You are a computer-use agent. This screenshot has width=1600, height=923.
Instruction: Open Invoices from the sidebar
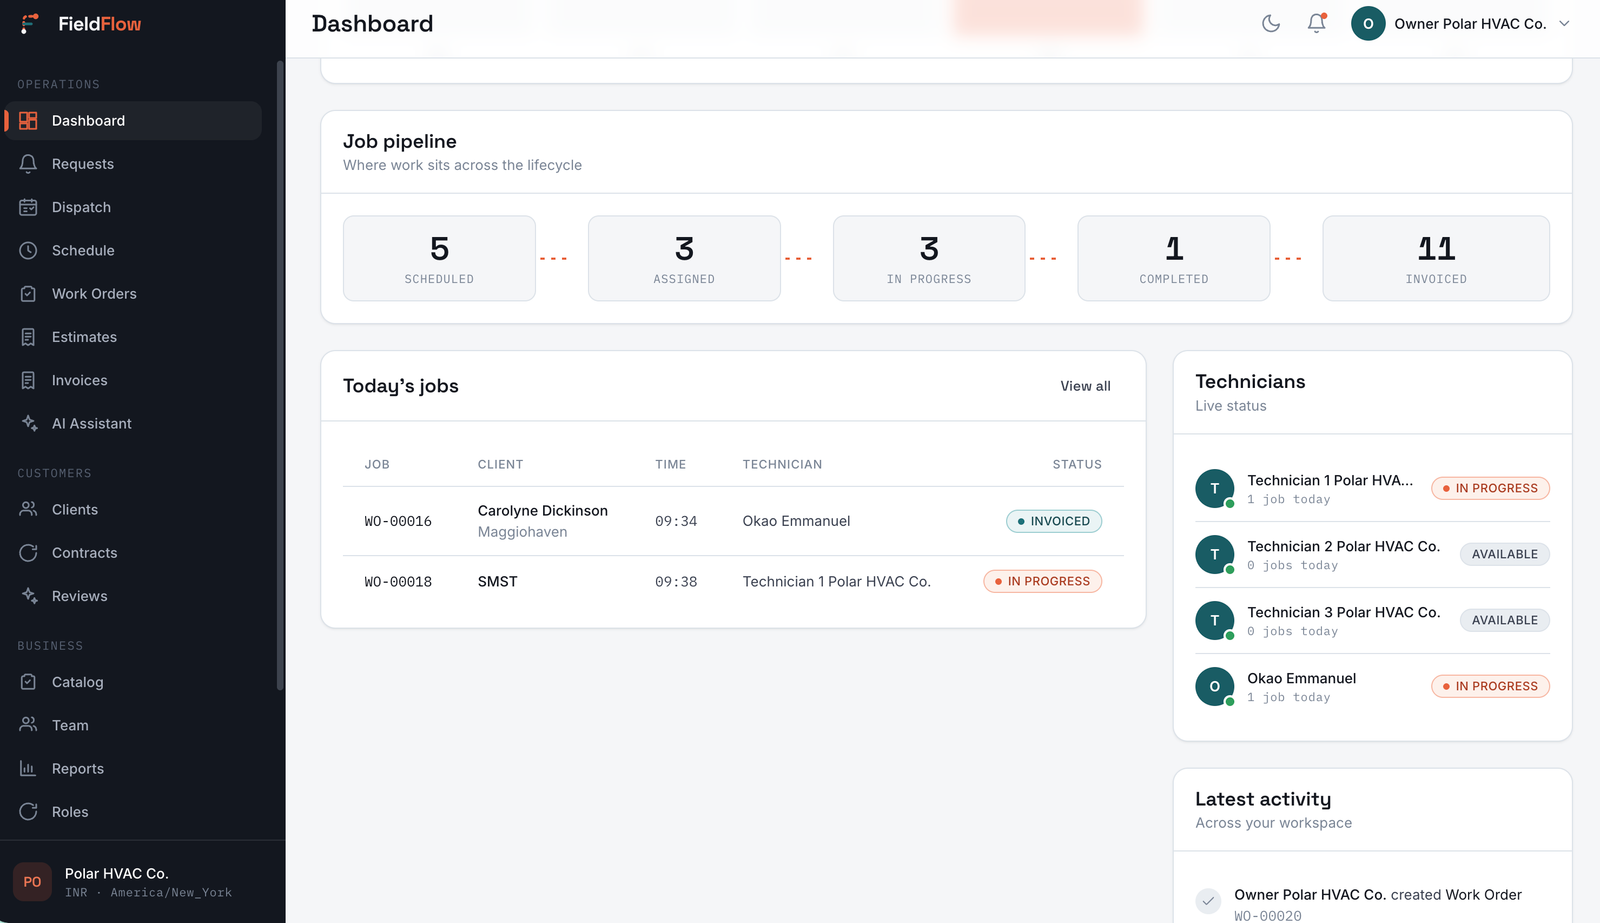[133, 380]
